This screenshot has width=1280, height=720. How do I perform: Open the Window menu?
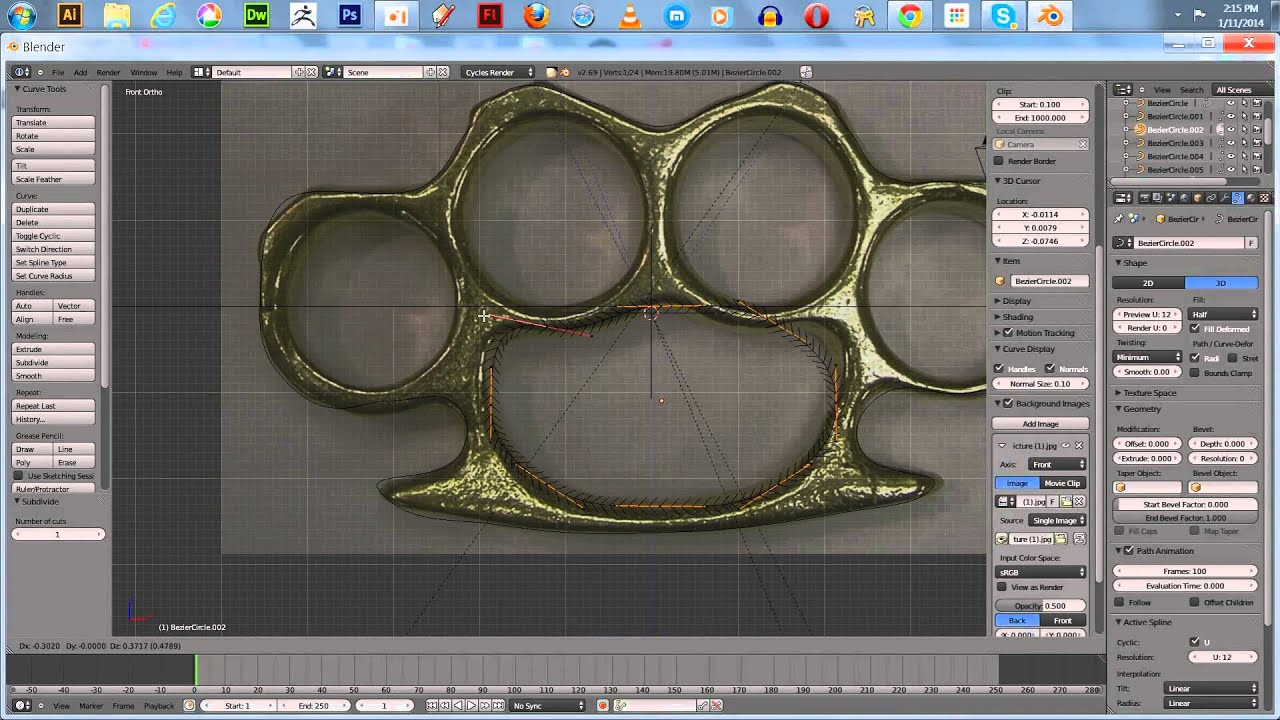point(143,72)
